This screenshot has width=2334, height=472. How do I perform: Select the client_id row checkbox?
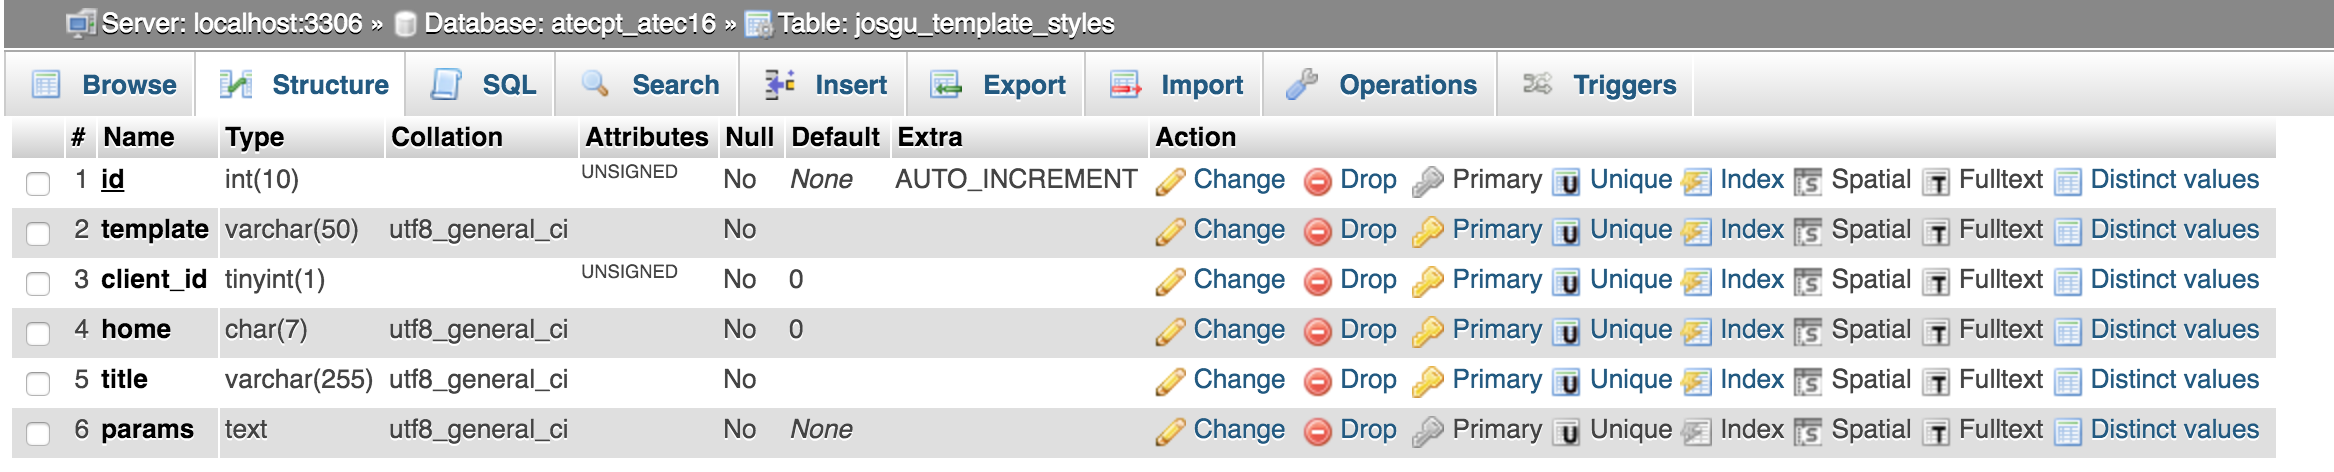click(38, 283)
